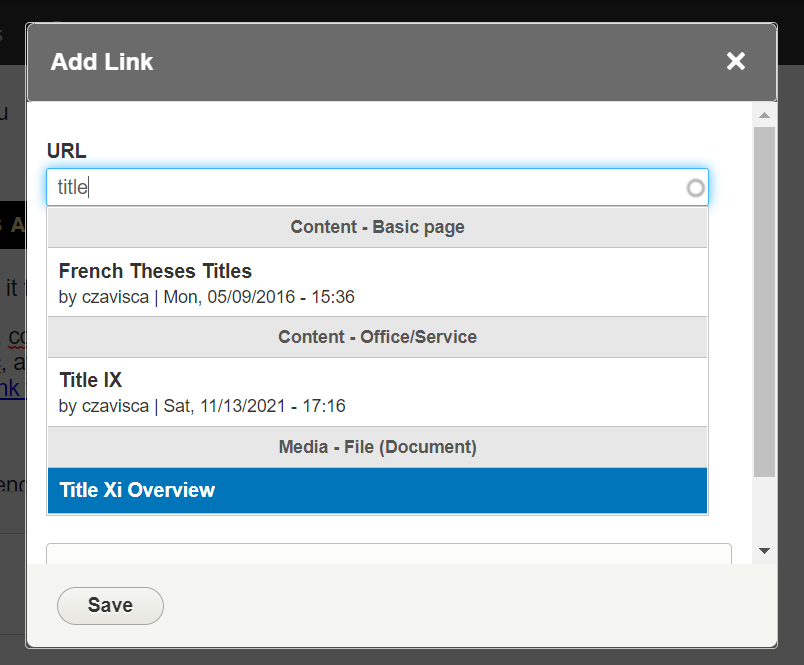Image resolution: width=804 pixels, height=665 pixels.
Task: Click the French Theses Titles author and date line
Action: pyautogui.click(x=207, y=297)
